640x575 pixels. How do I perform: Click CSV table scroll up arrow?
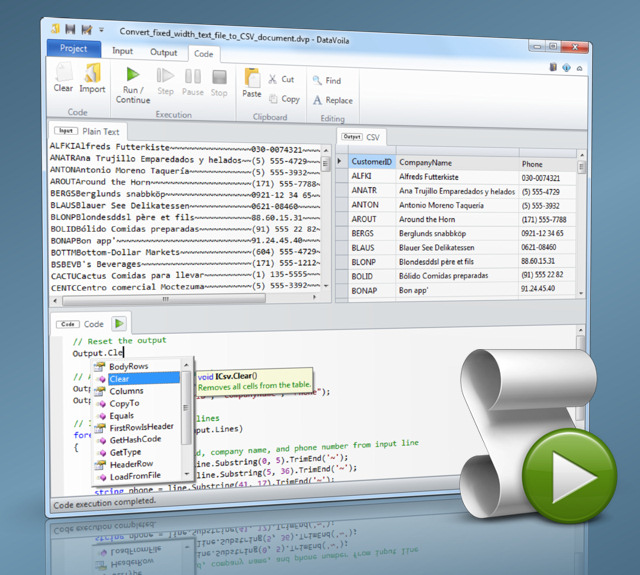point(582,155)
